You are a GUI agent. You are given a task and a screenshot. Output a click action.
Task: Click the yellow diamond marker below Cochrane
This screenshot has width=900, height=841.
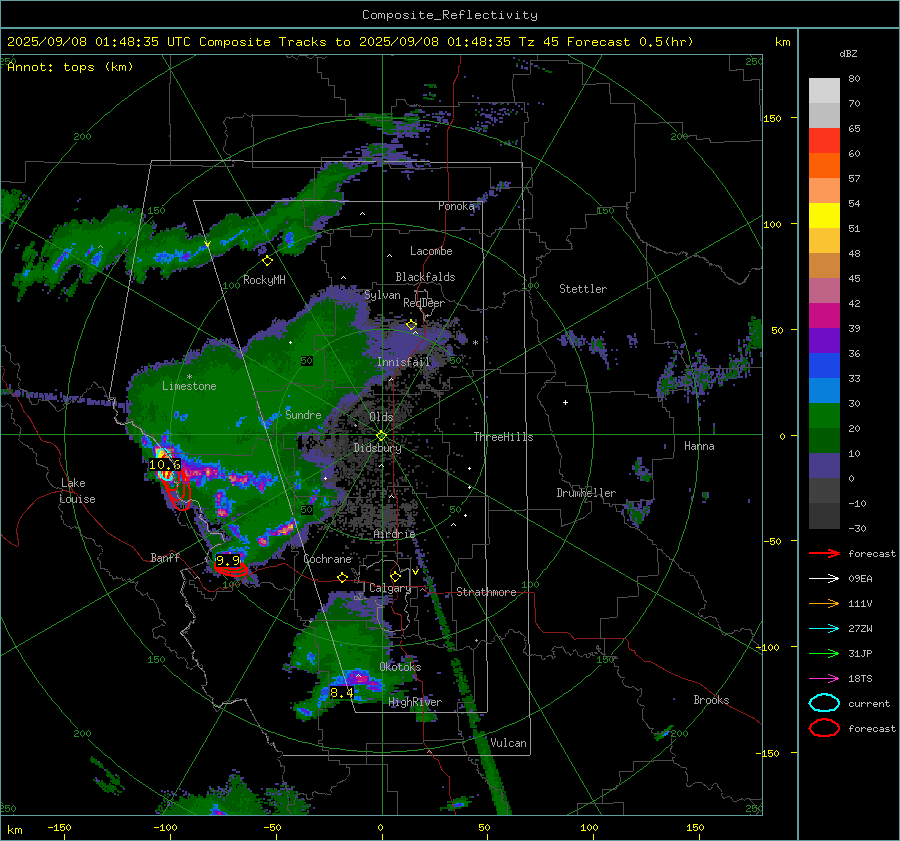[343, 578]
